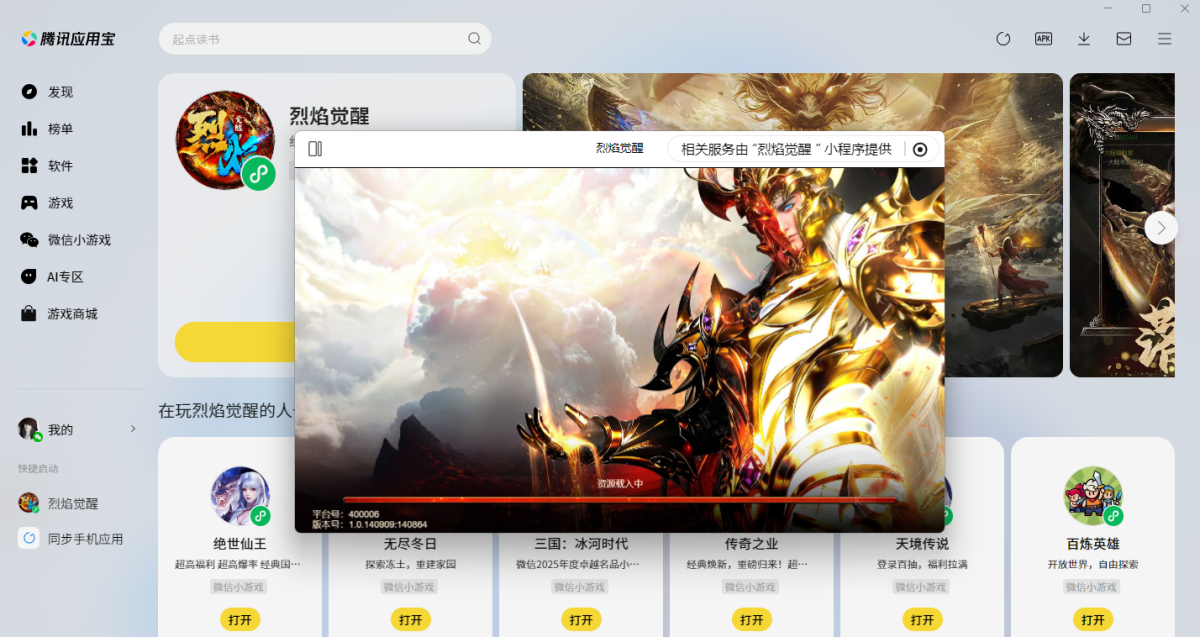Switch to the 榜单 rankings section
This screenshot has height=637, width=1200.
point(31,128)
